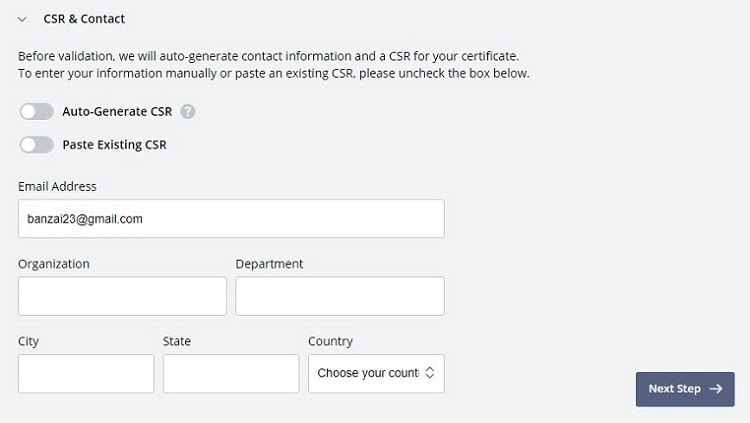This screenshot has height=423, width=750.
Task: Select the State input box
Action: (x=231, y=374)
